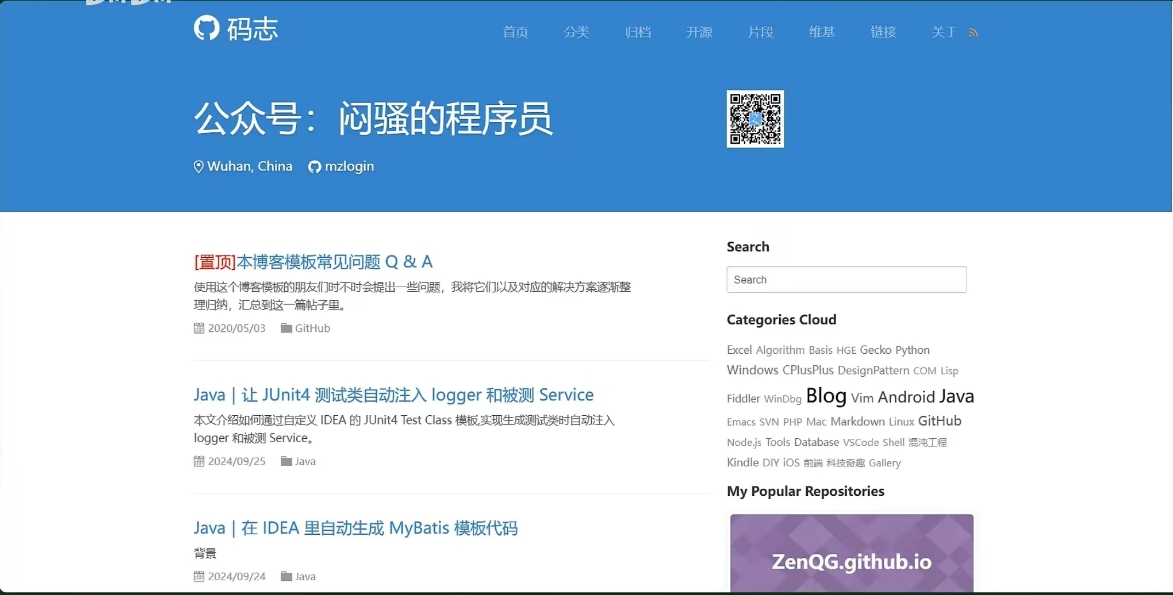Go to 片段 page

point(761,32)
